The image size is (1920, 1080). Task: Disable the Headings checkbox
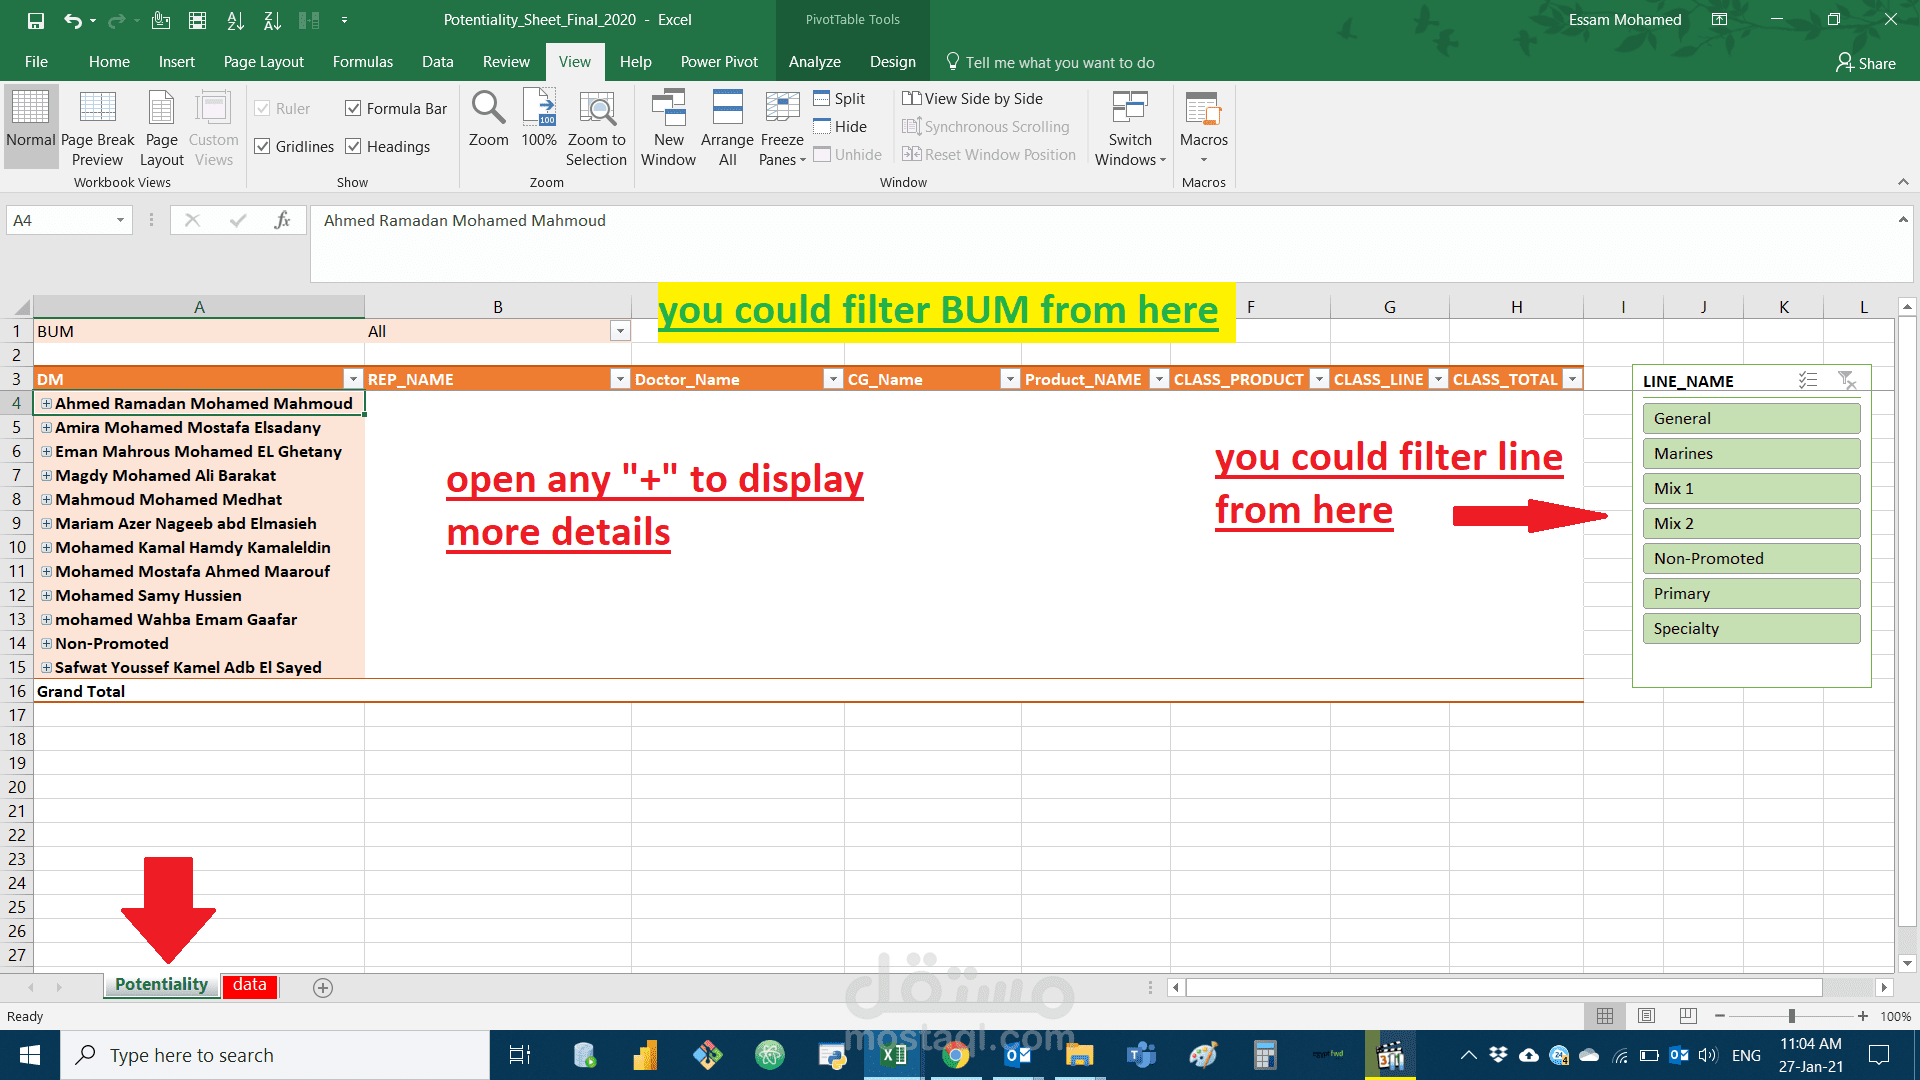353,146
